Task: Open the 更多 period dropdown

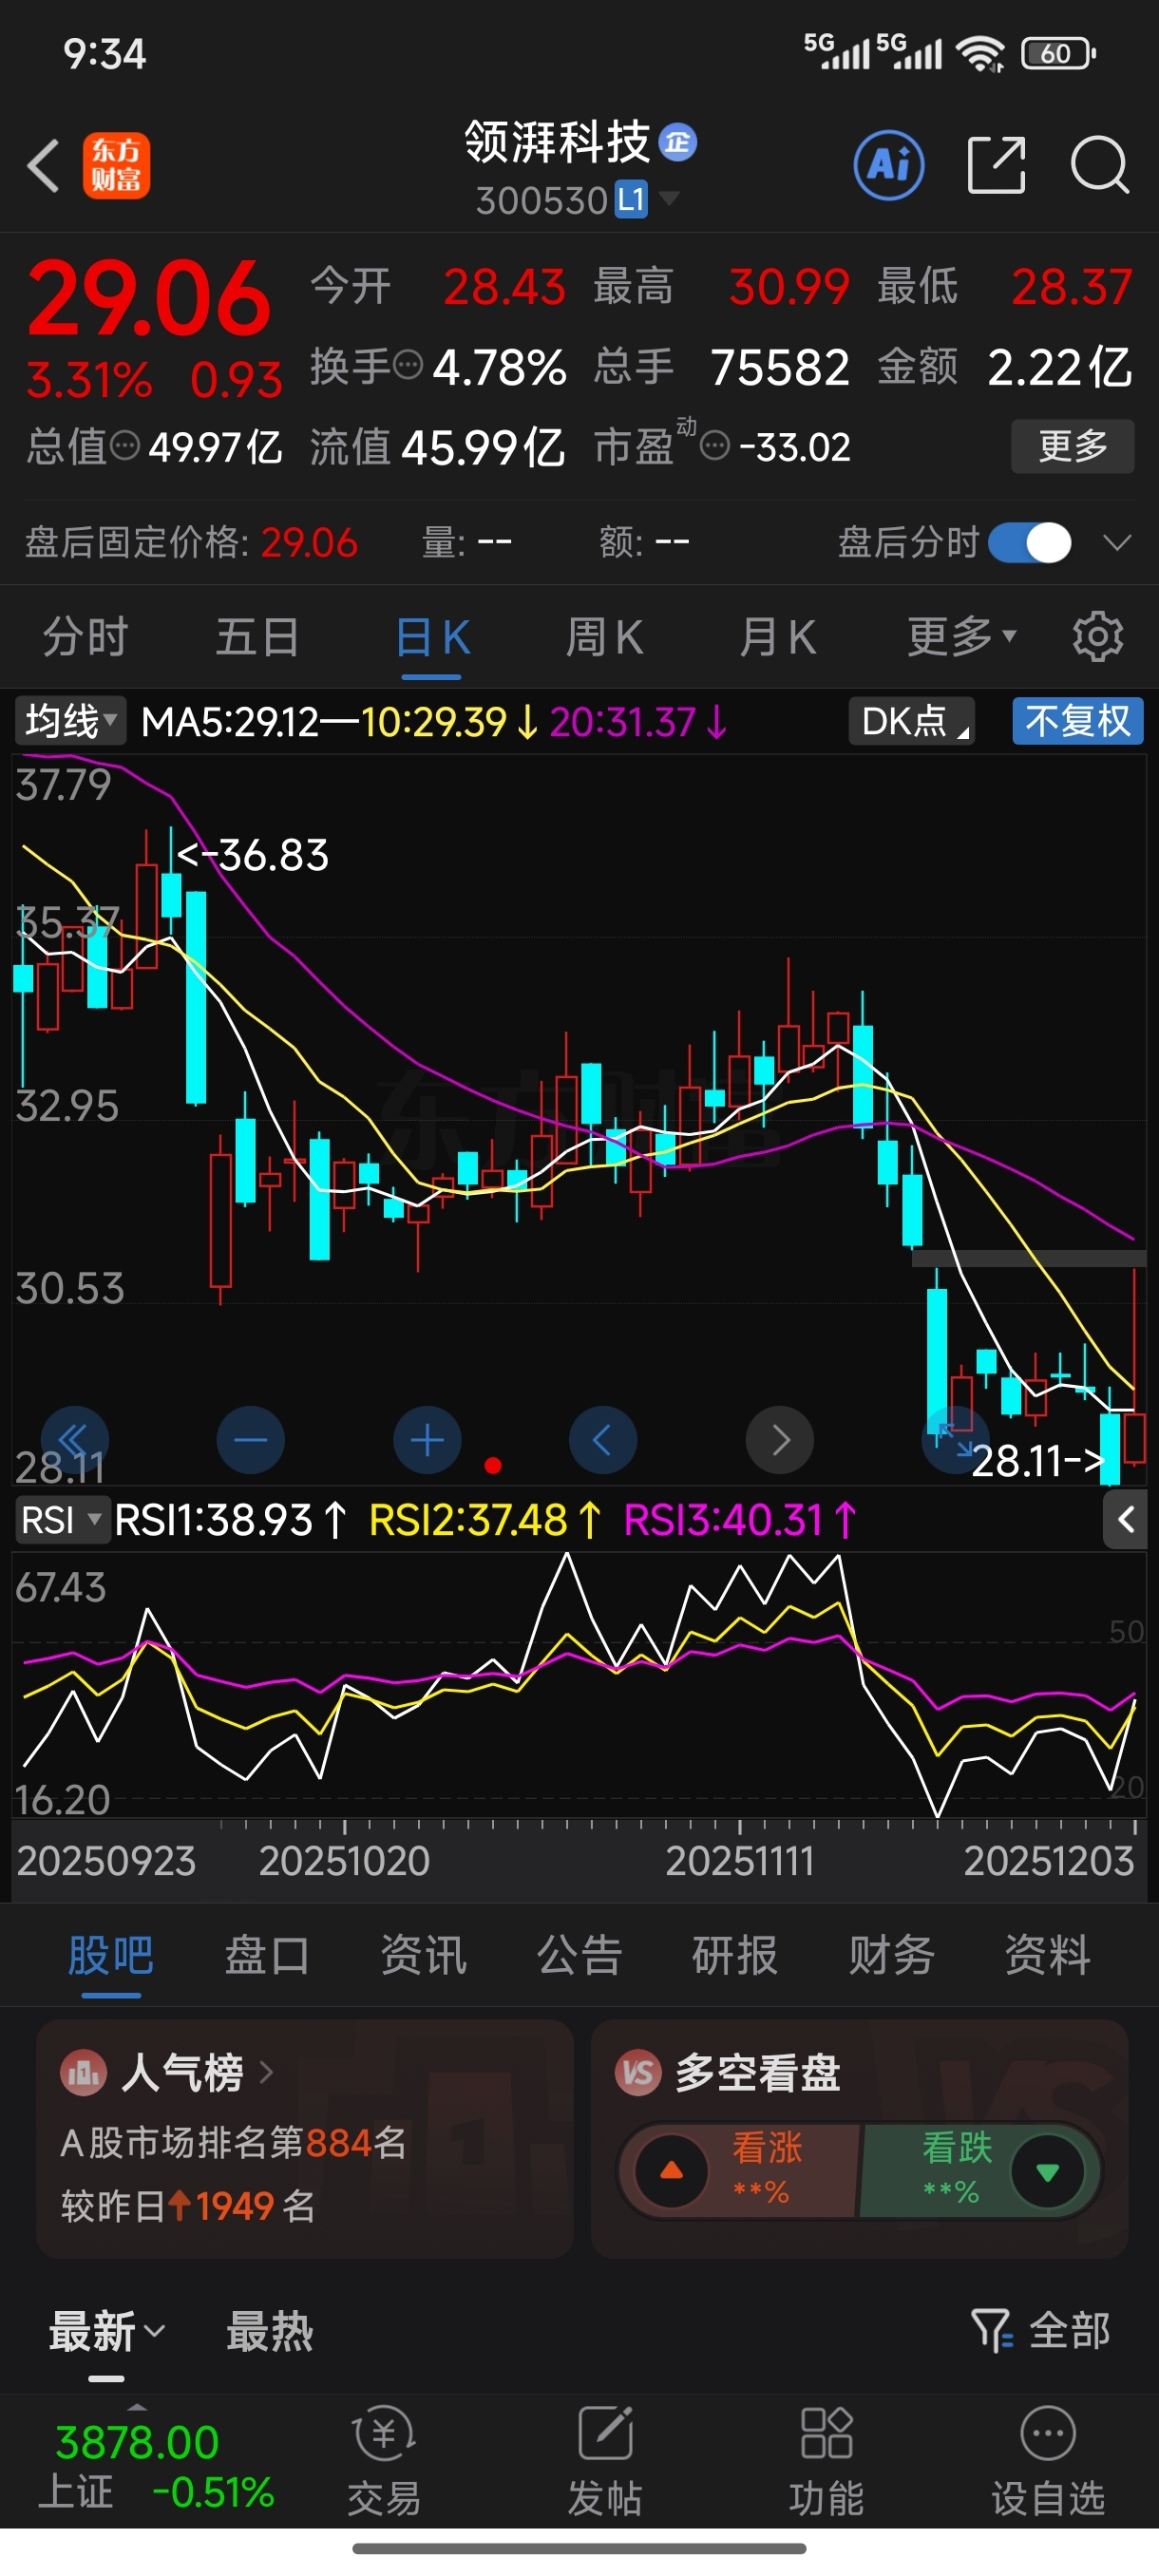Action: (961, 637)
